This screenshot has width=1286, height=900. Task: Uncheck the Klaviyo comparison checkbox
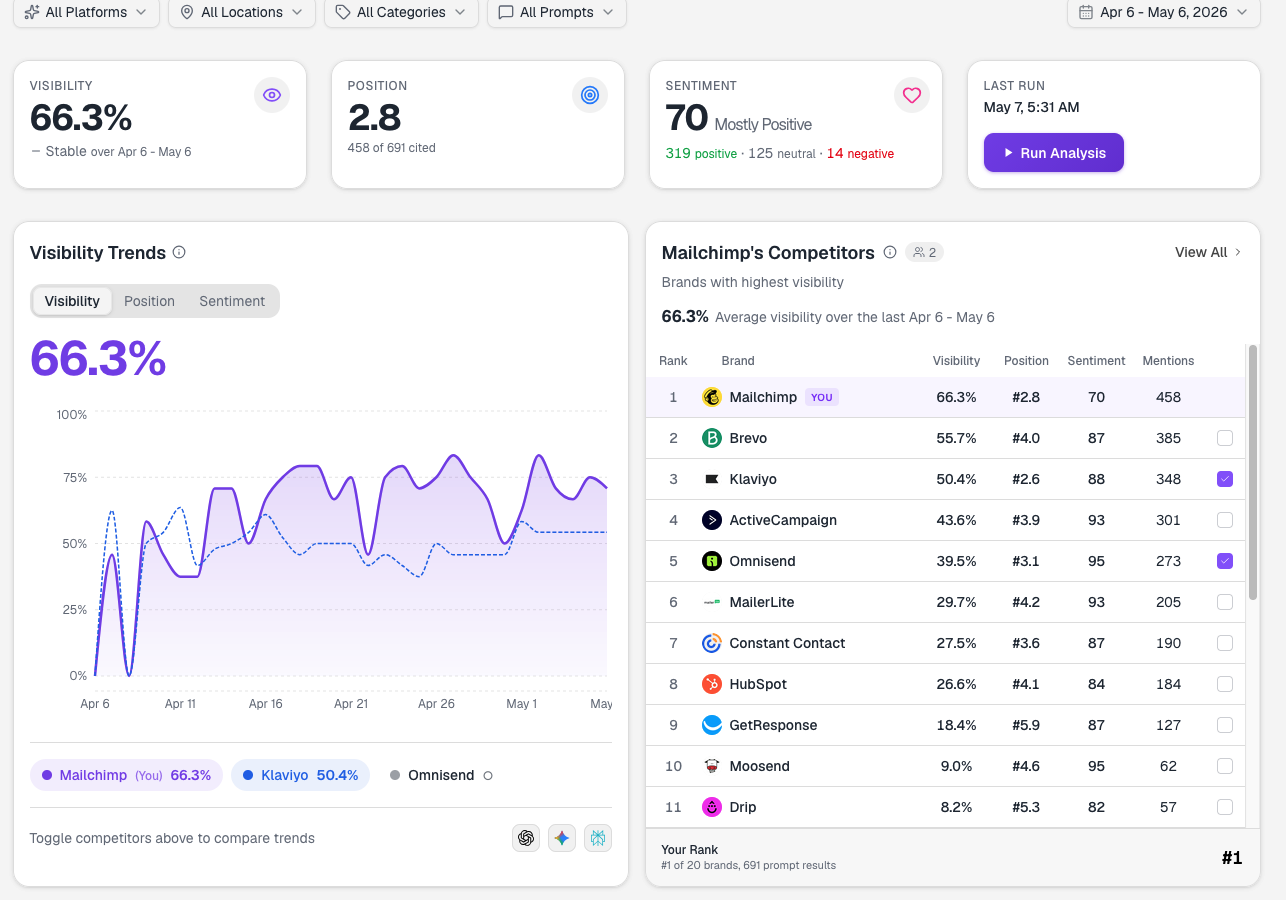tap(1225, 479)
